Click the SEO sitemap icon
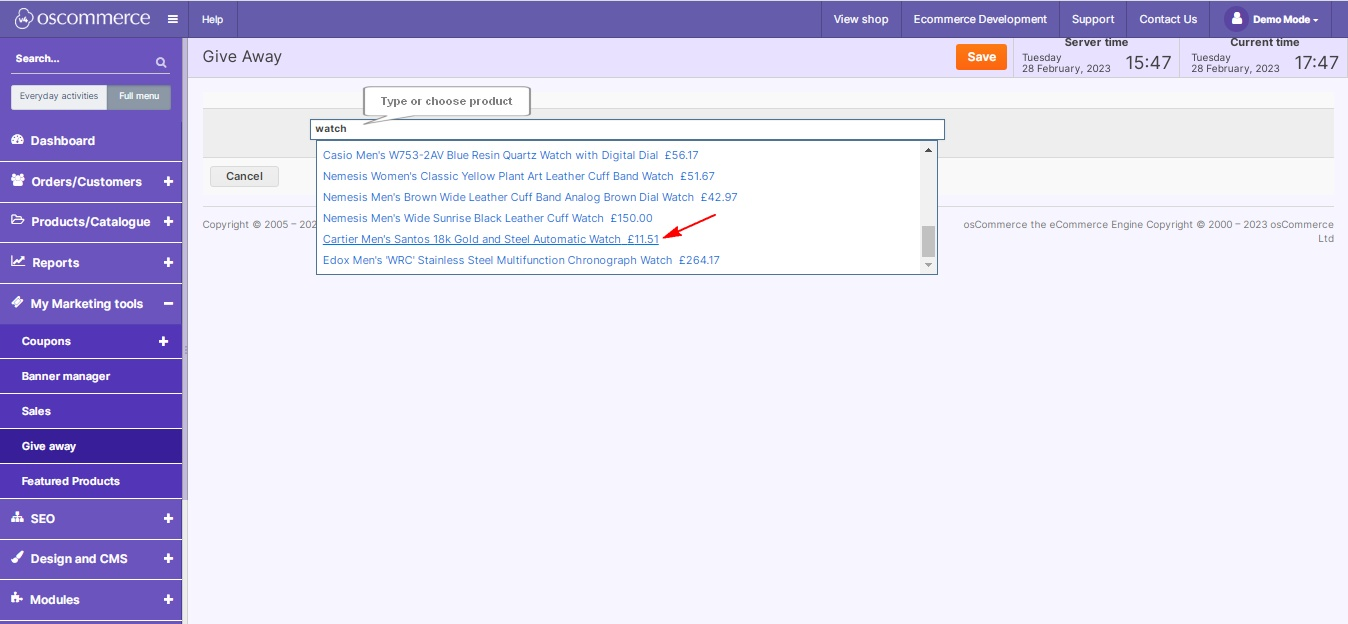This screenshot has width=1348, height=624. 17,518
